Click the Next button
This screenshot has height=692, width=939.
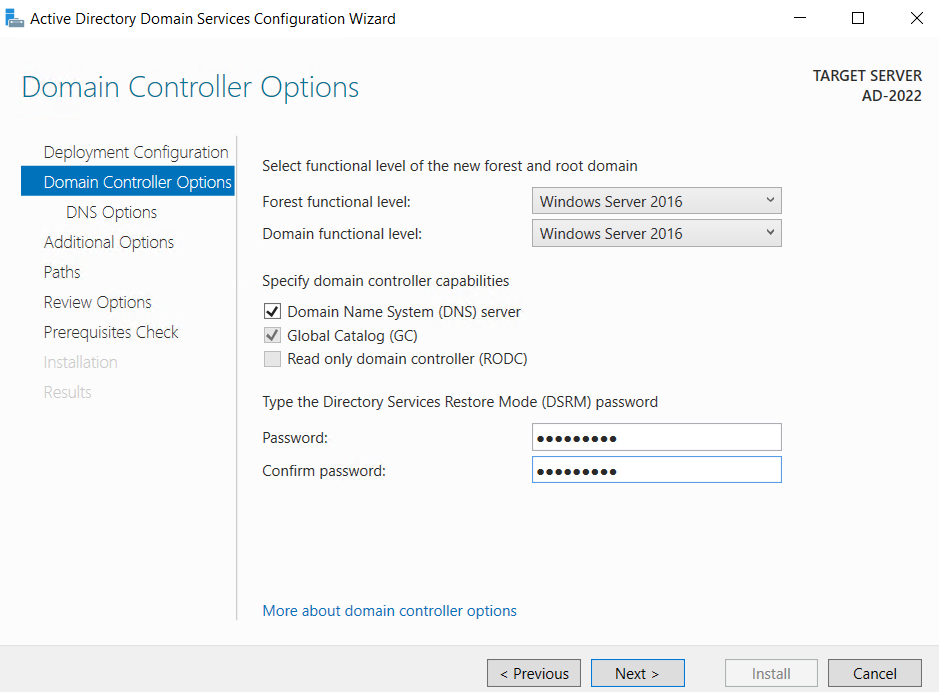(637, 673)
